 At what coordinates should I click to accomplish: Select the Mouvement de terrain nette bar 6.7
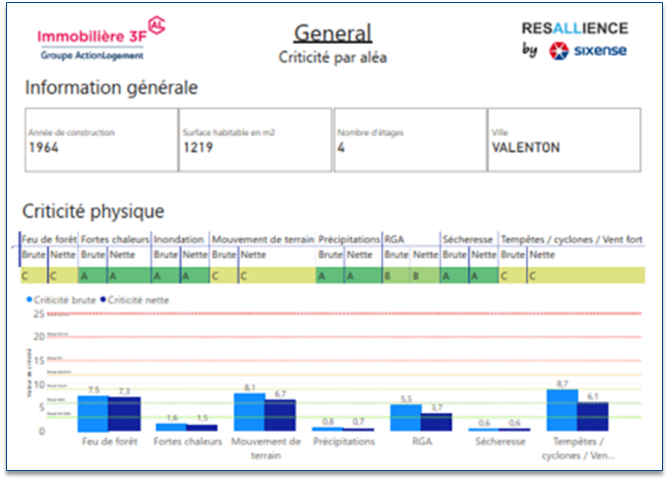pos(281,415)
